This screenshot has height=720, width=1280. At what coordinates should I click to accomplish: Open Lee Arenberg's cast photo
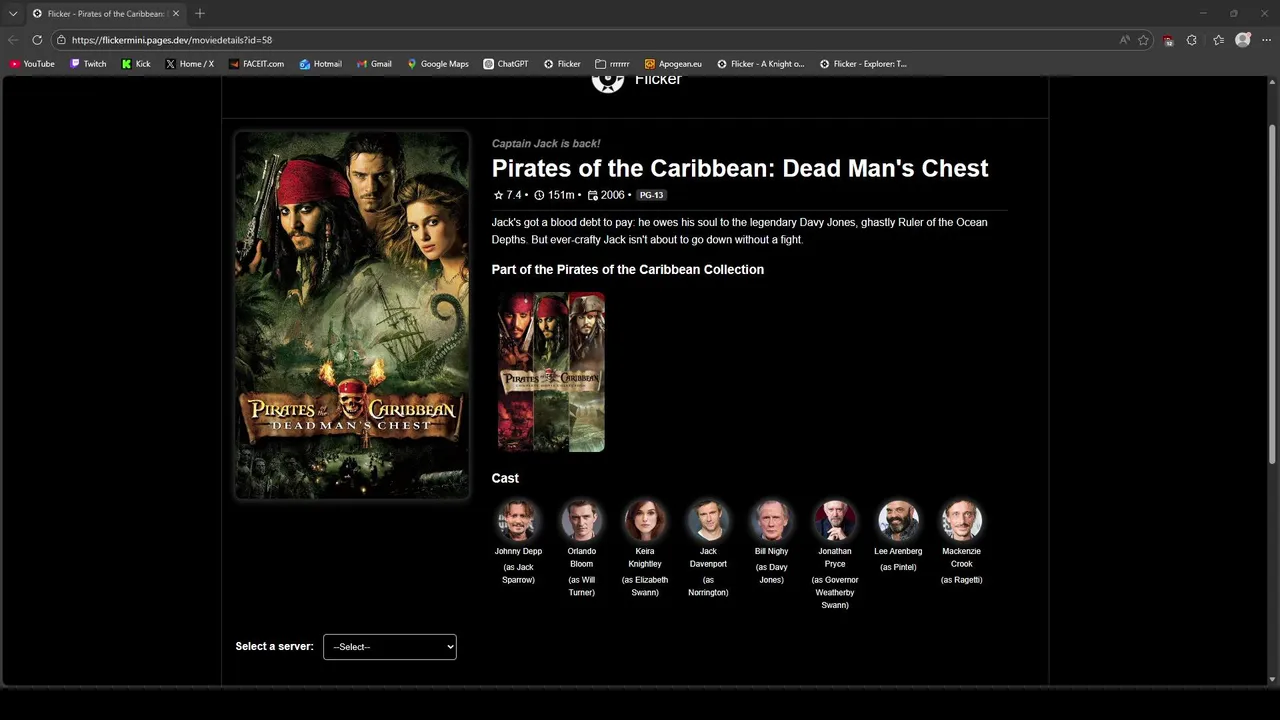tap(898, 521)
